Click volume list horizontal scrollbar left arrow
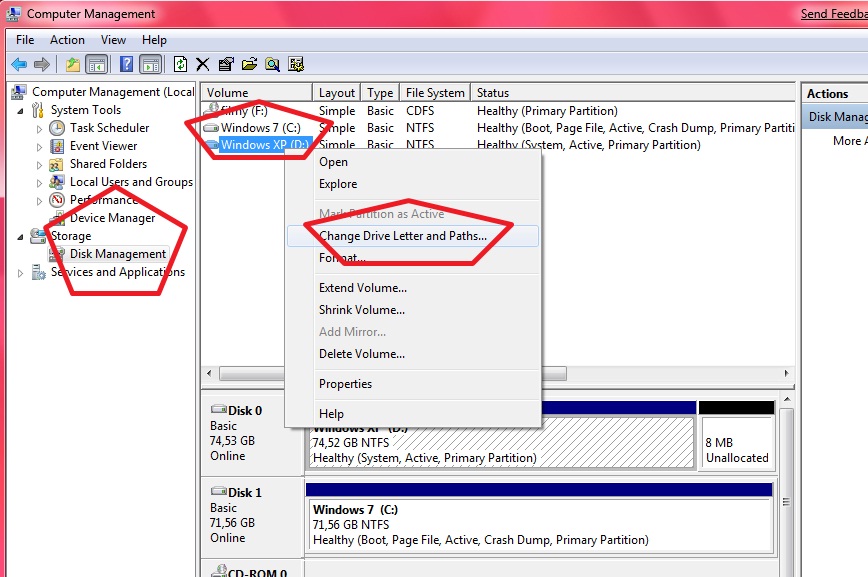This screenshot has height=577, width=868. (x=209, y=374)
